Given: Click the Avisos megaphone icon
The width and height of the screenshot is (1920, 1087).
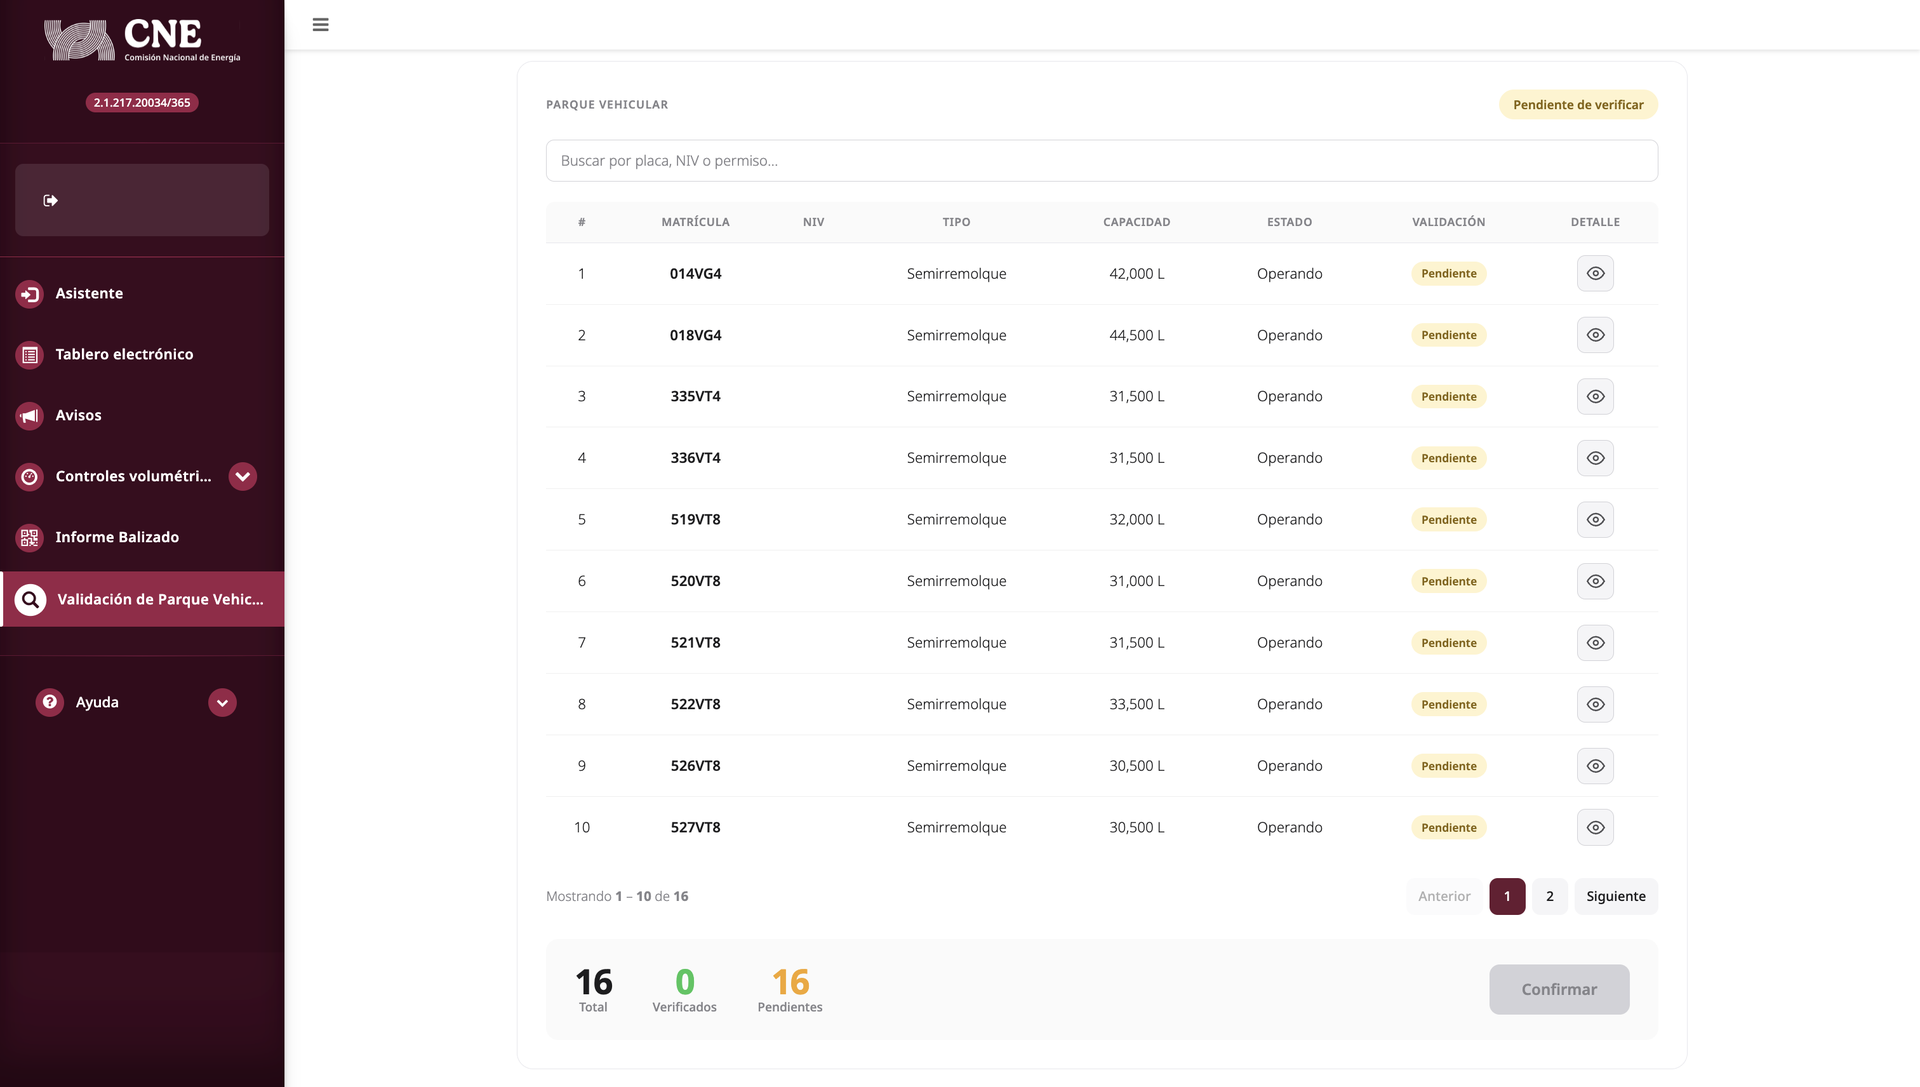Looking at the screenshot, I should [x=30, y=416].
